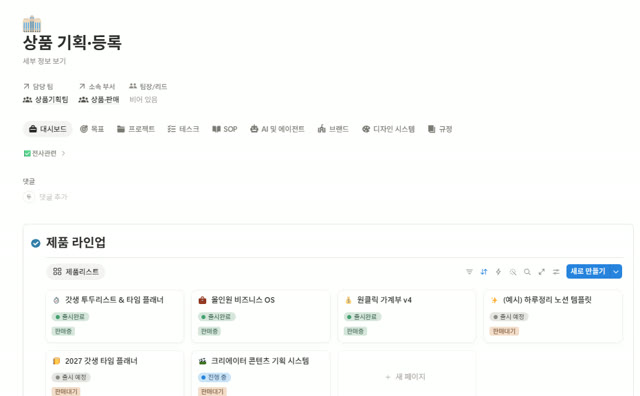Expand the chevron after 전사관련
Viewport: 640px width, 396px height.
pos(63,154)
